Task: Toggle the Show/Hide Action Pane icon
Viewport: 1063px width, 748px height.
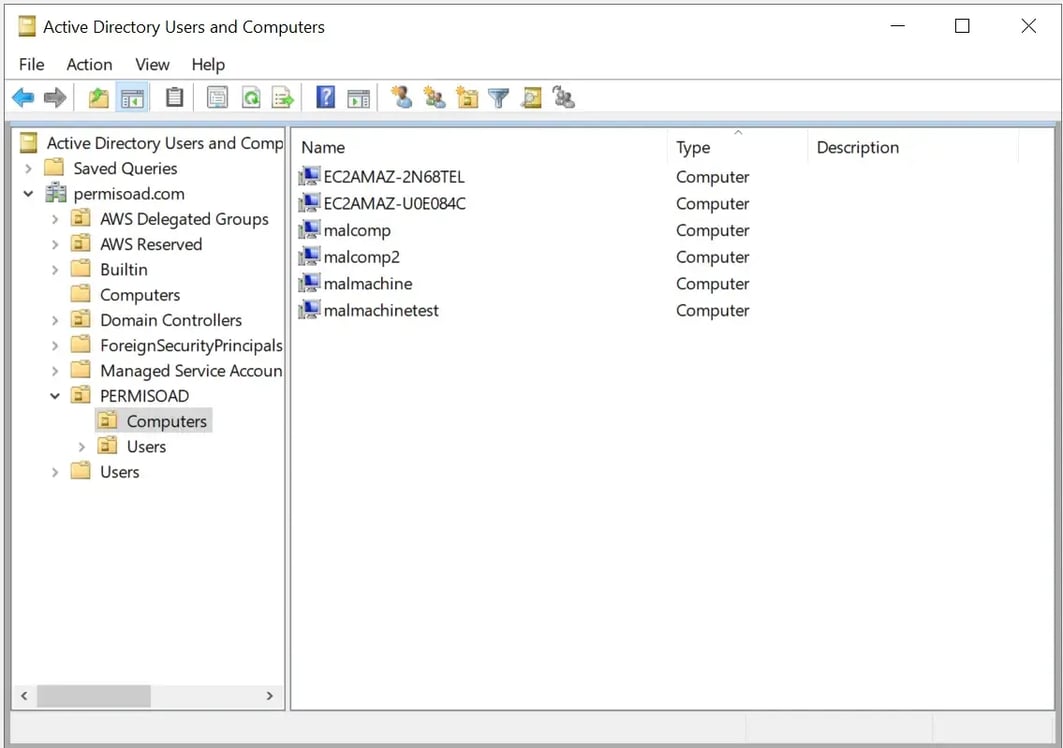Action: click(x=359, y=98)
